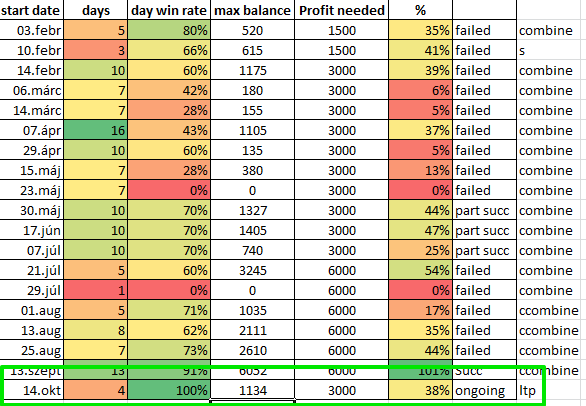Click the red 1 days cell

96,290
